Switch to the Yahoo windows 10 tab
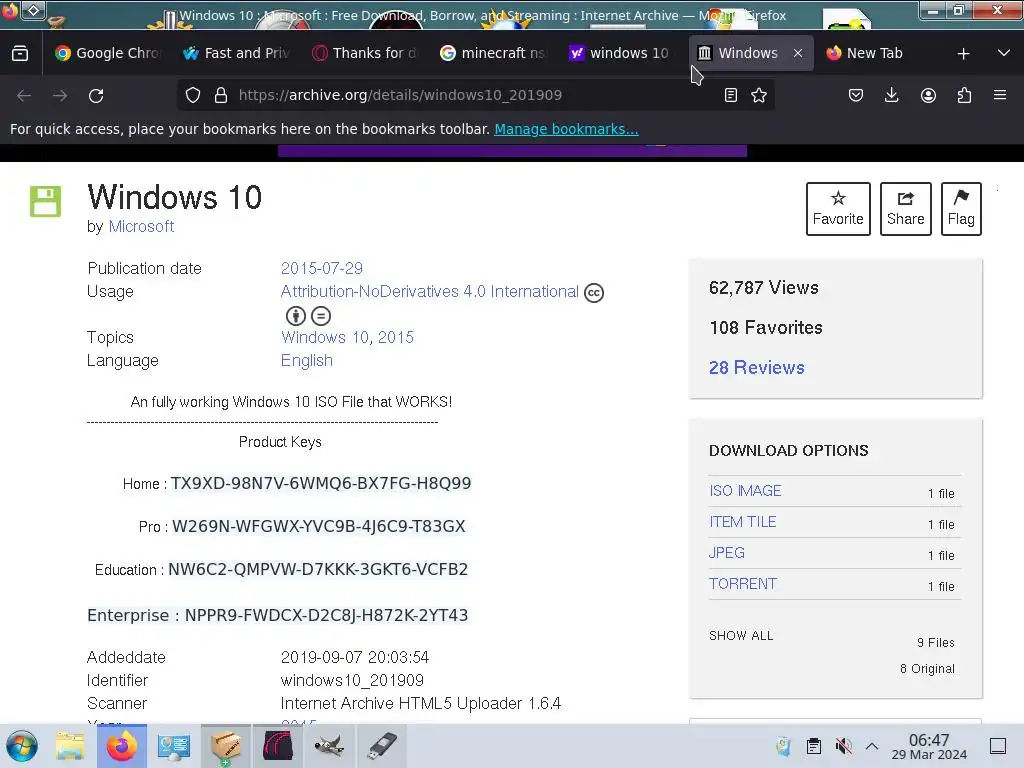 pos(621,53)
